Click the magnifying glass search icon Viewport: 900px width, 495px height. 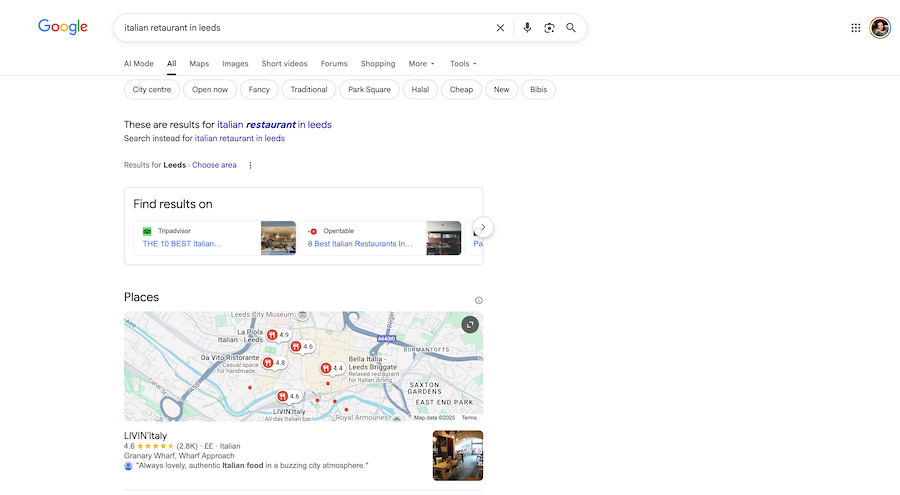coord(571,28)
